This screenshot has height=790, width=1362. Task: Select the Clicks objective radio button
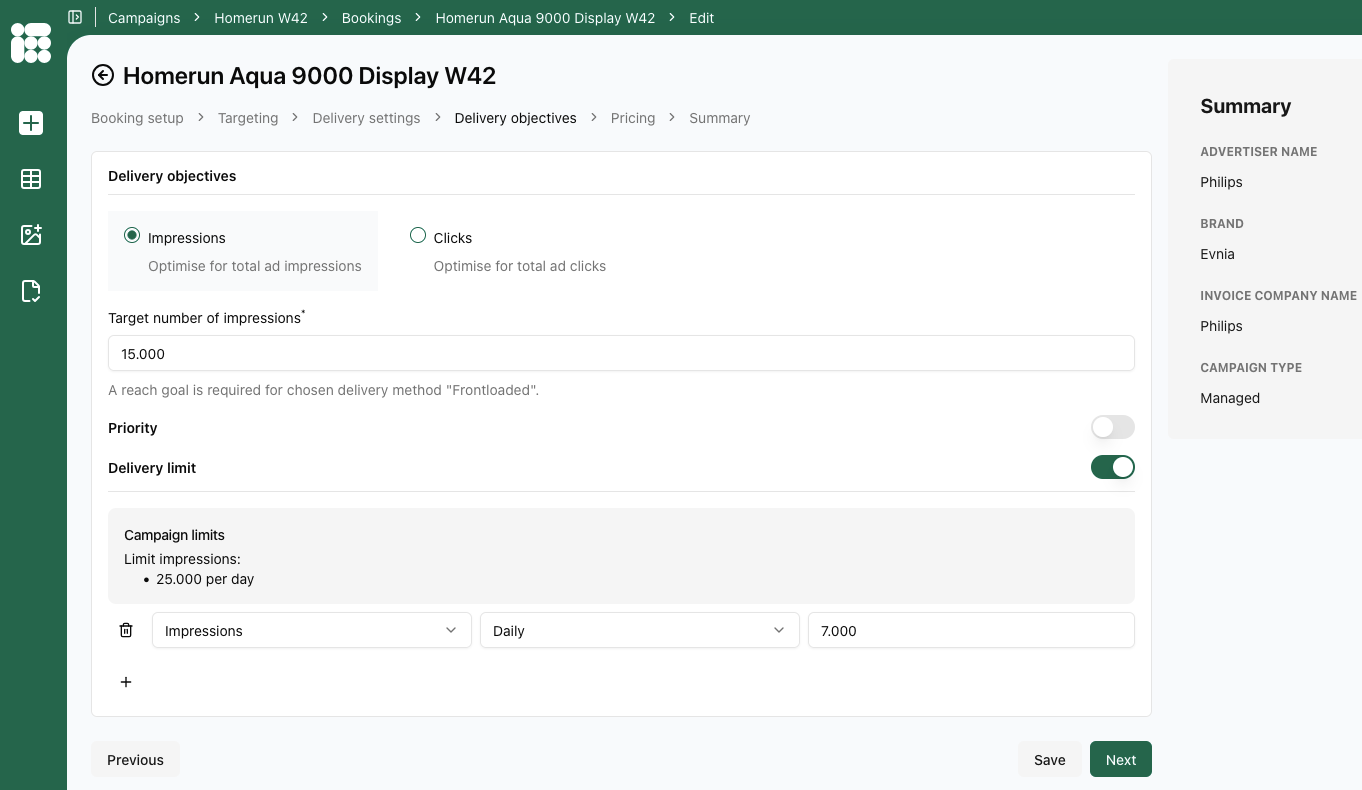pos(418,236)
